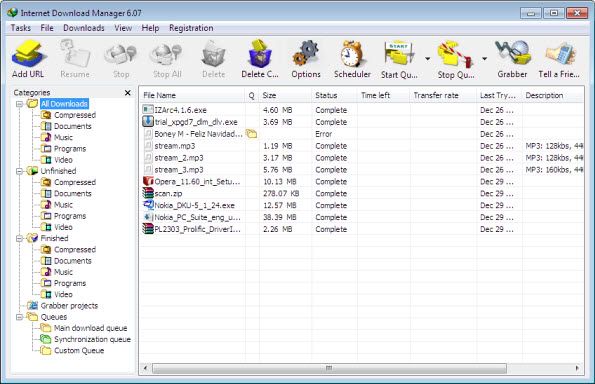This screenshot has height=384, width=595.
Task: Sort by the Time left column header
Action: point(383,96)
